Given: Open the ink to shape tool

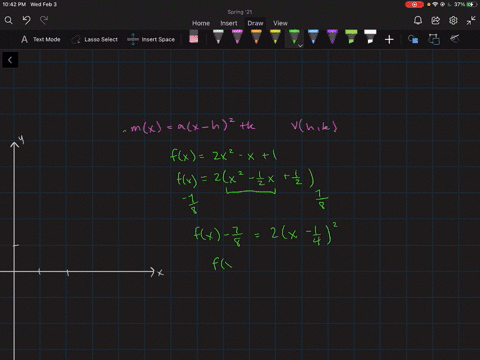Looking at the screenshot, I should pos(413,39).
